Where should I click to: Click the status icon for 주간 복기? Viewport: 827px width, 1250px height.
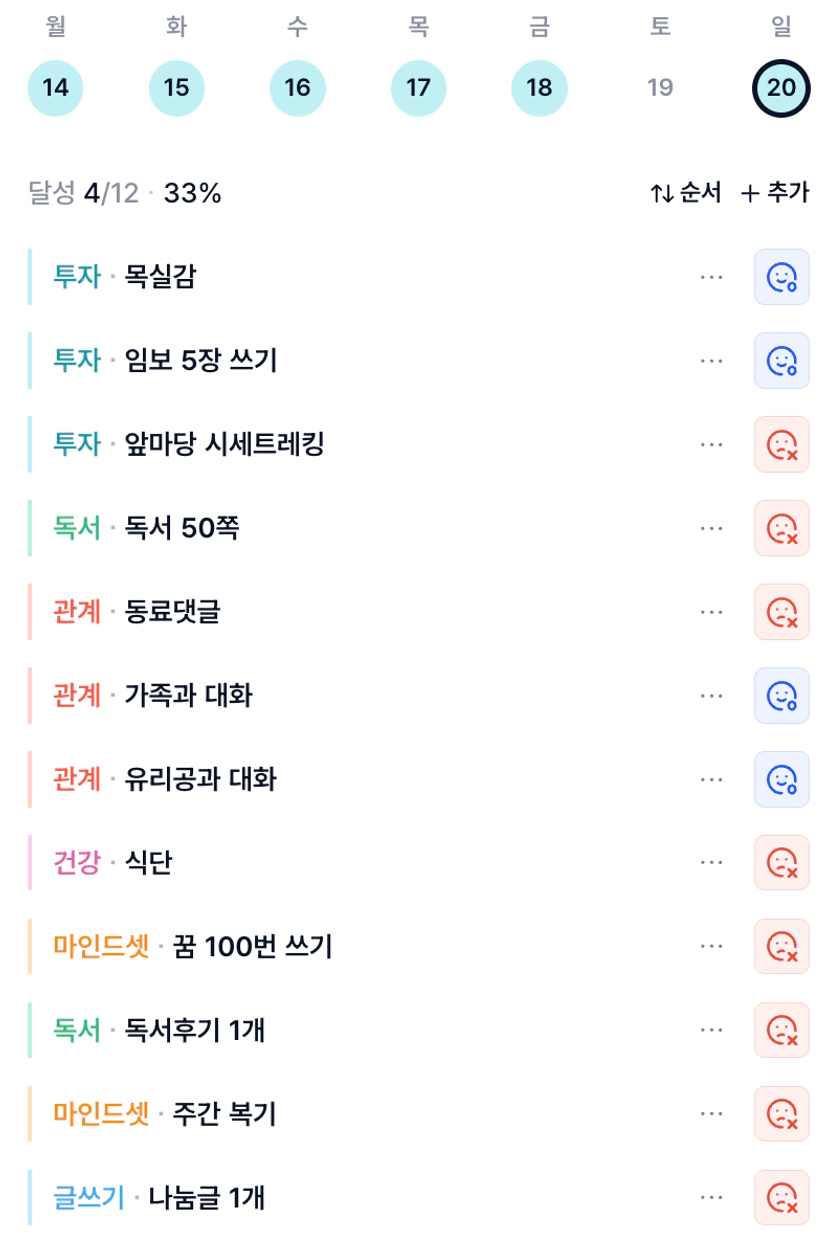click(x=781, y=1113)
